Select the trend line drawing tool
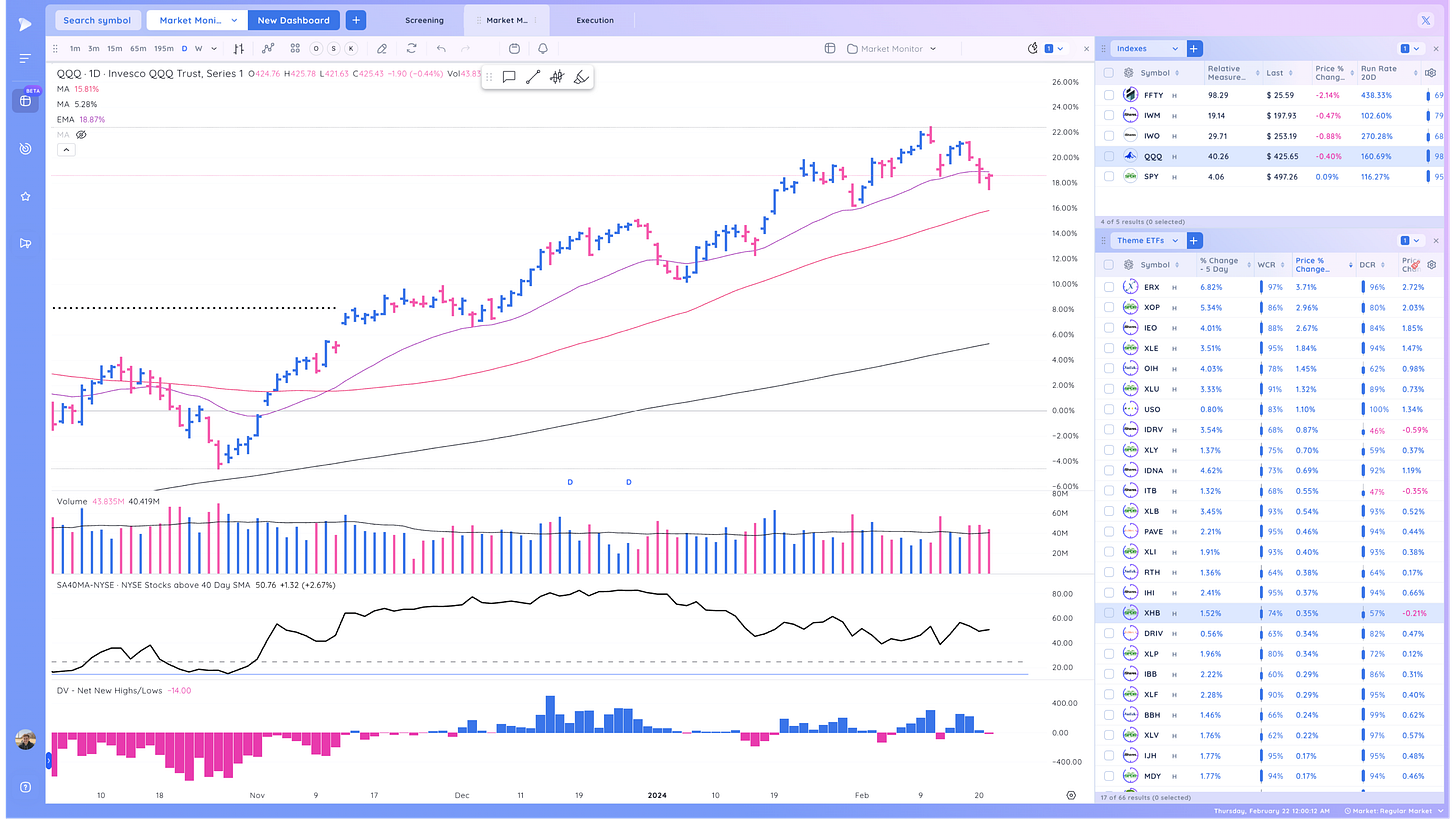 (533, 77)
